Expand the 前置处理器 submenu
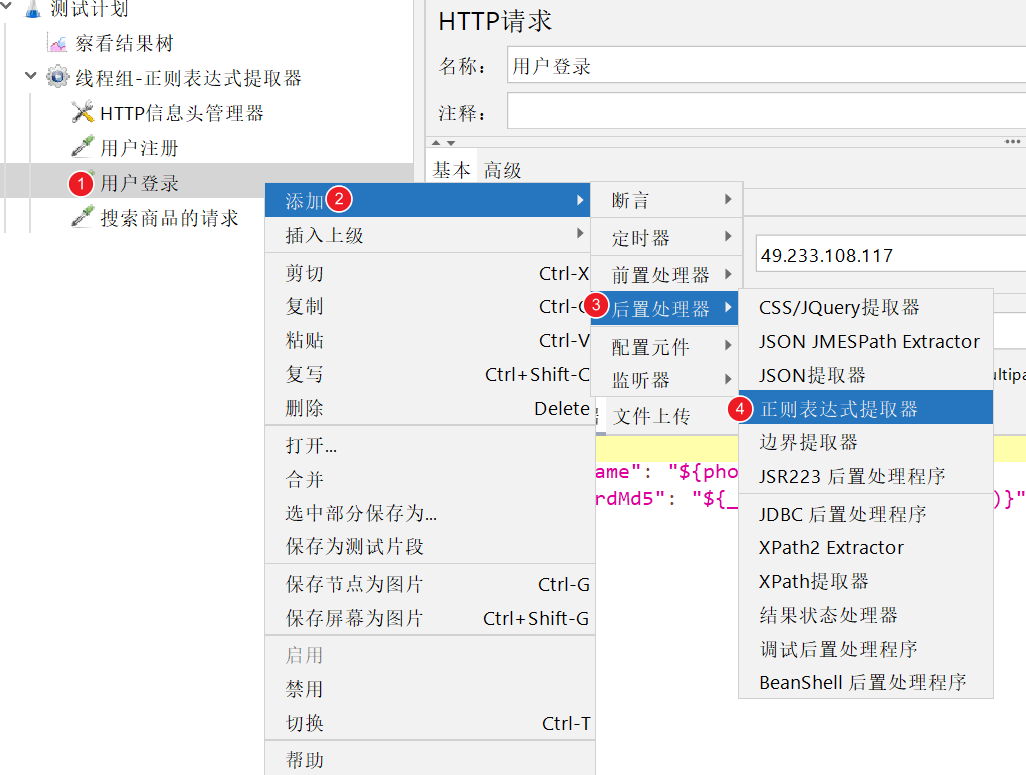Screen dimensions: 1026x775 tap(666, 274)
